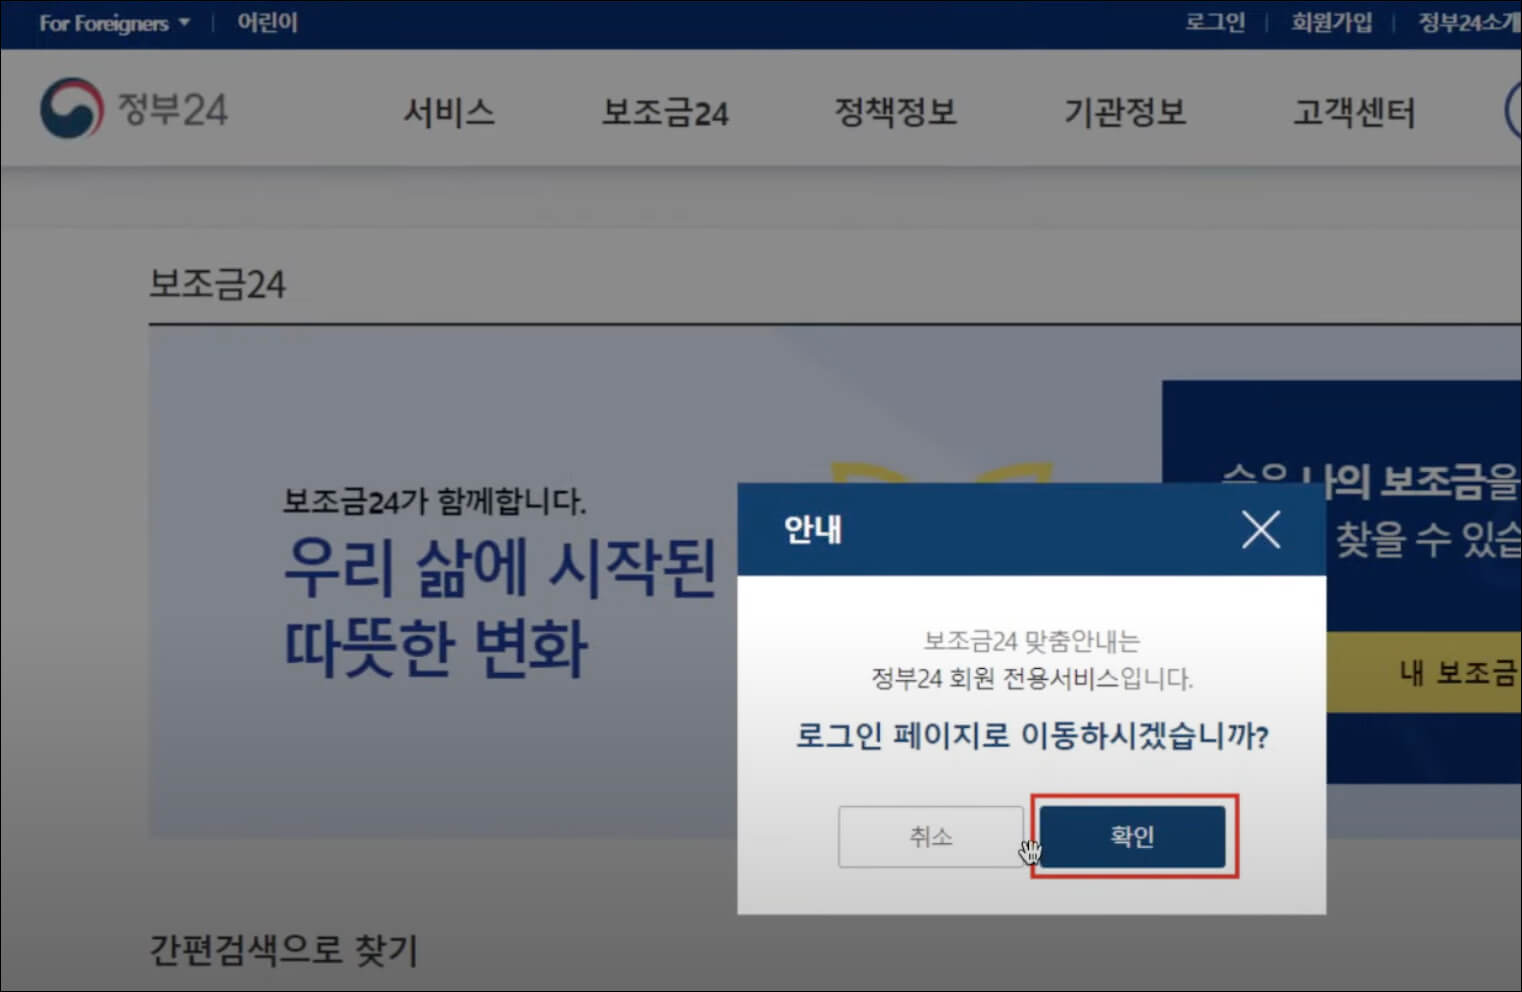Click the 우리 삶에 시작된 banner text
Image resolution: width=1522 pixels, height=992 pixels.
500,567
